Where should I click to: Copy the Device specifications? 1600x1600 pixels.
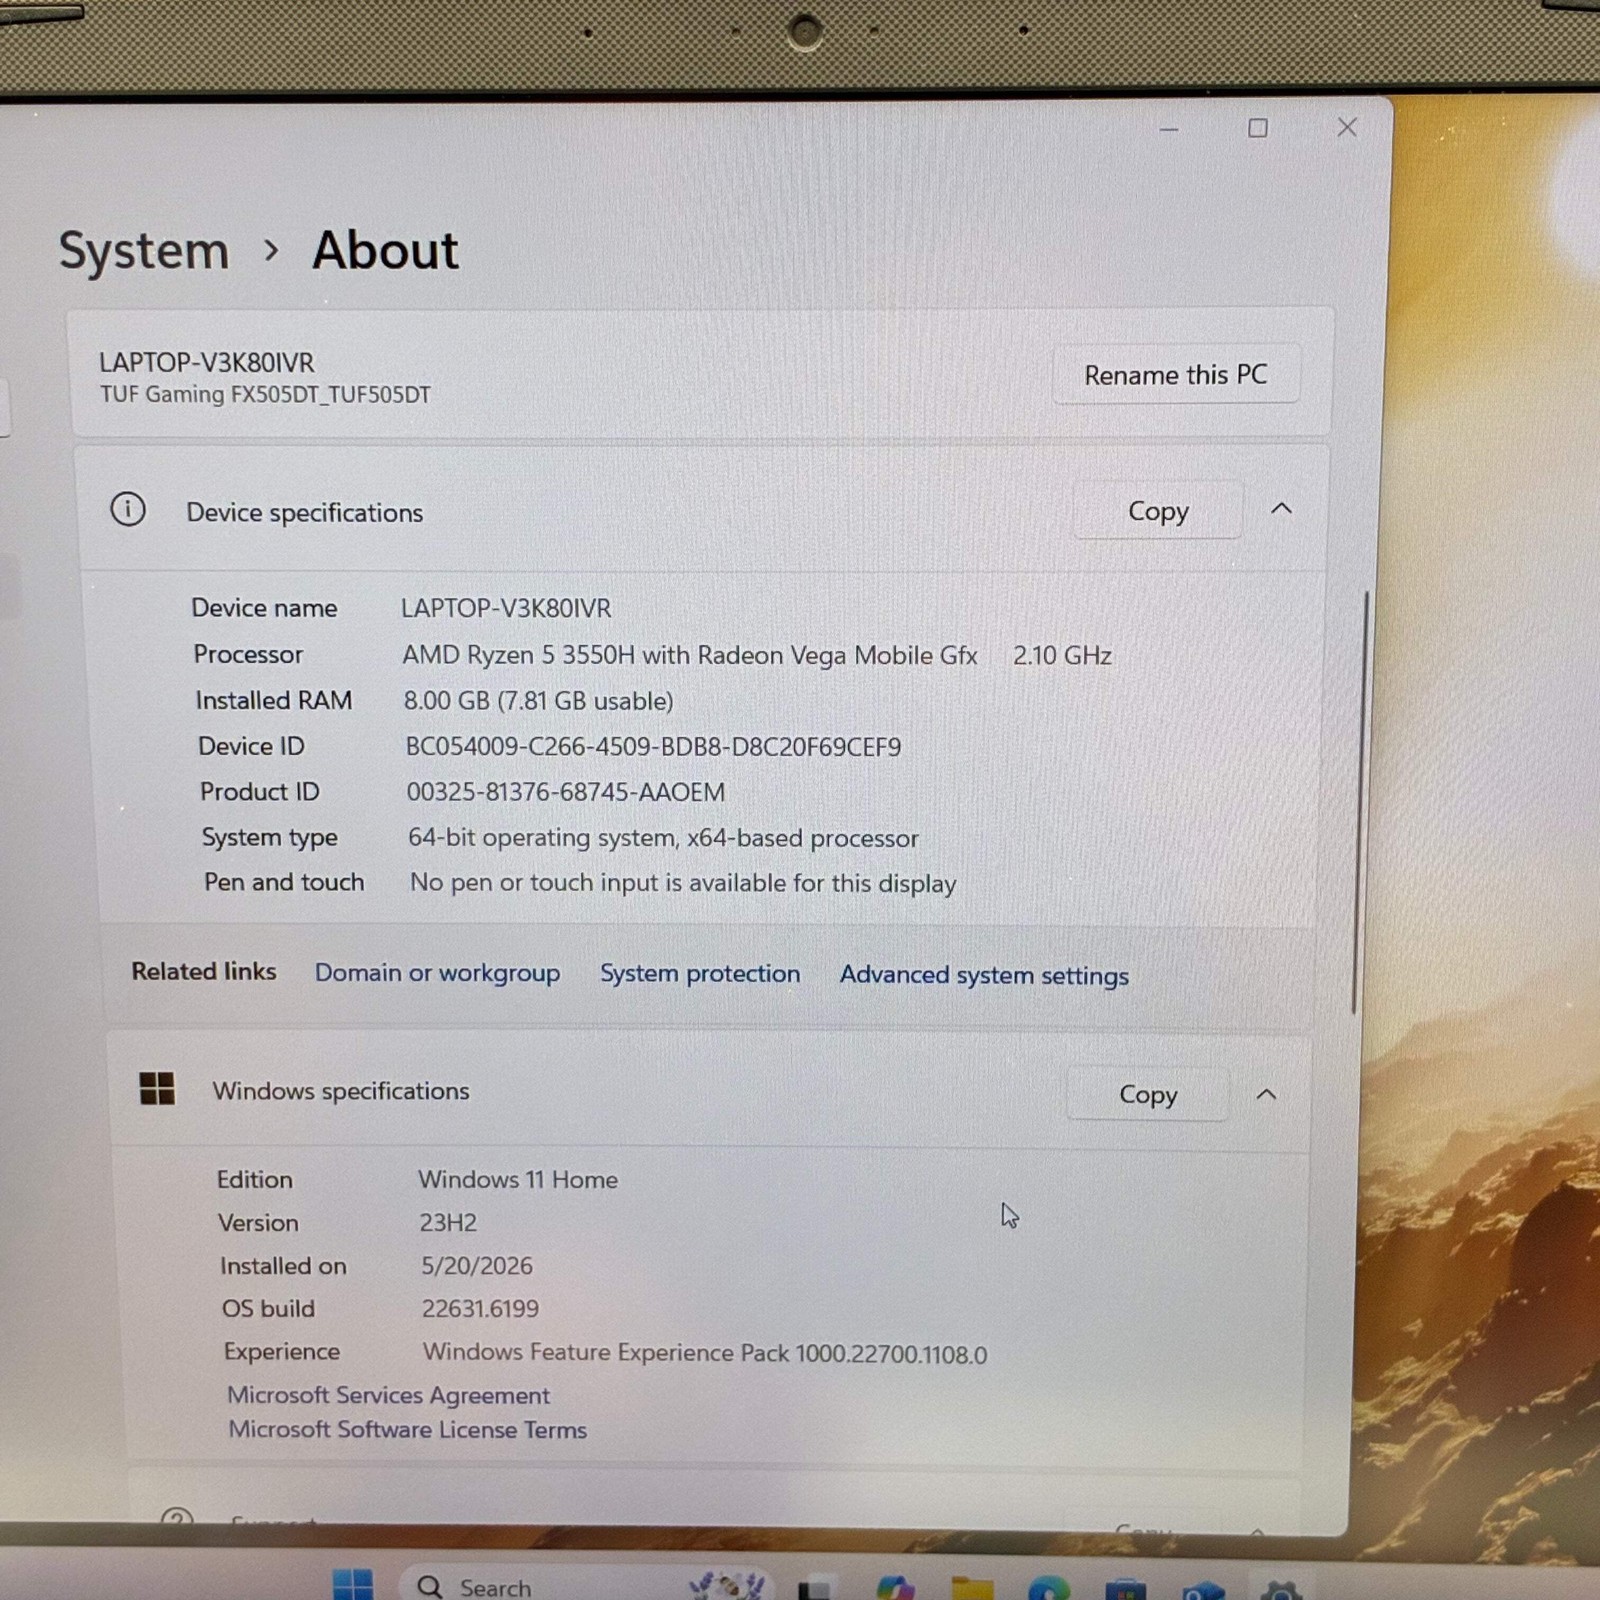click(x=1158, y=511)
